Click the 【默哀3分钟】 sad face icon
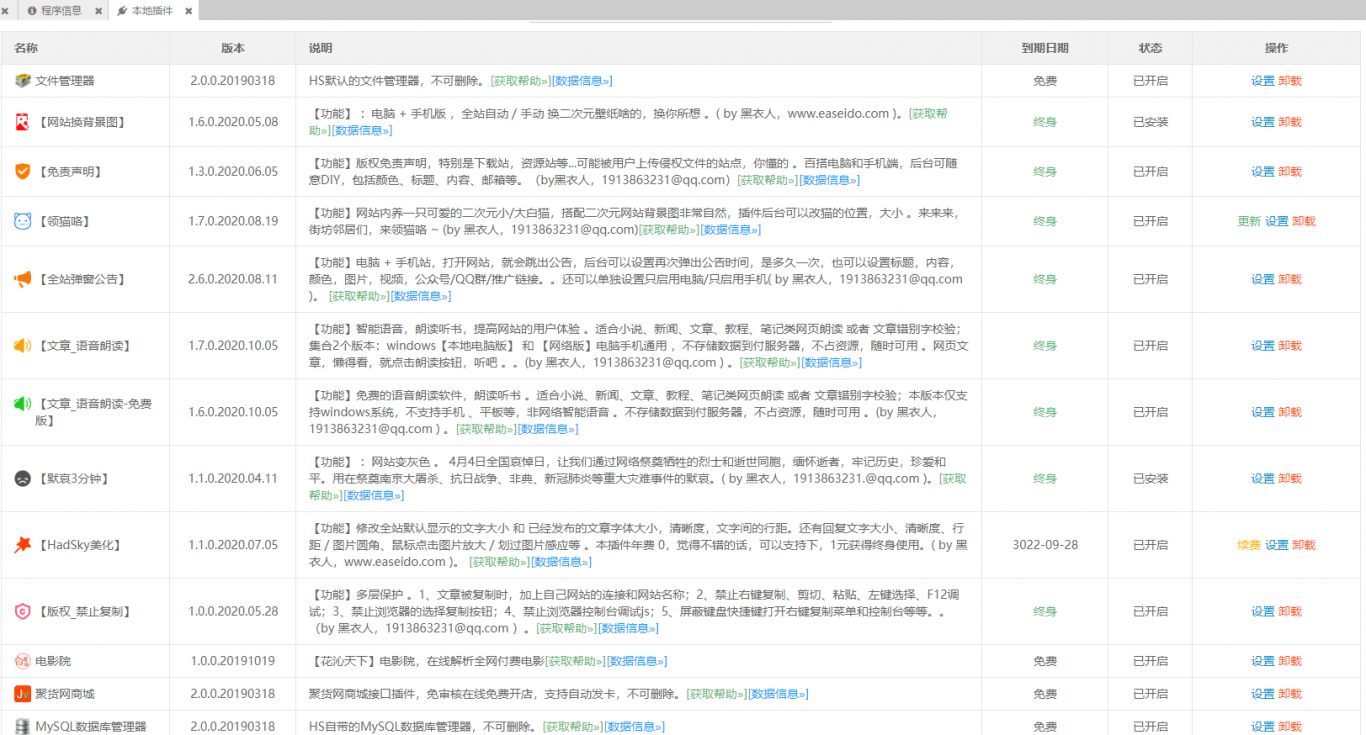Image resolution: width=1366 pixels, height=735 pixels. pos(22,478)
